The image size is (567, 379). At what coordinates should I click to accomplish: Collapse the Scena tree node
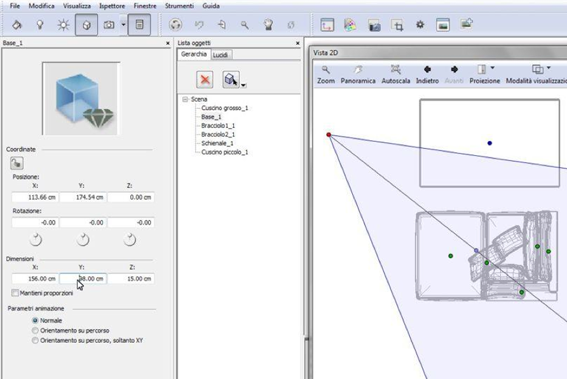coord(185,99)
